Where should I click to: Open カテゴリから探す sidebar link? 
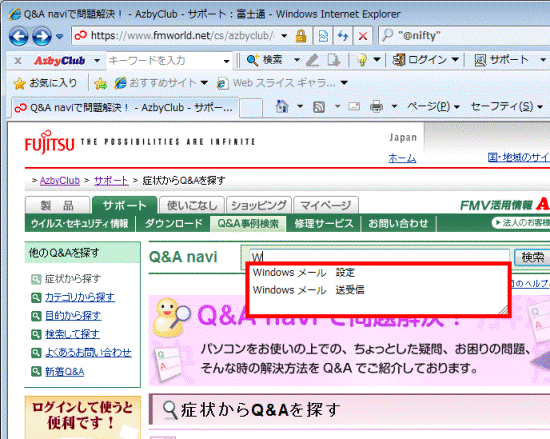pos(80,297)
